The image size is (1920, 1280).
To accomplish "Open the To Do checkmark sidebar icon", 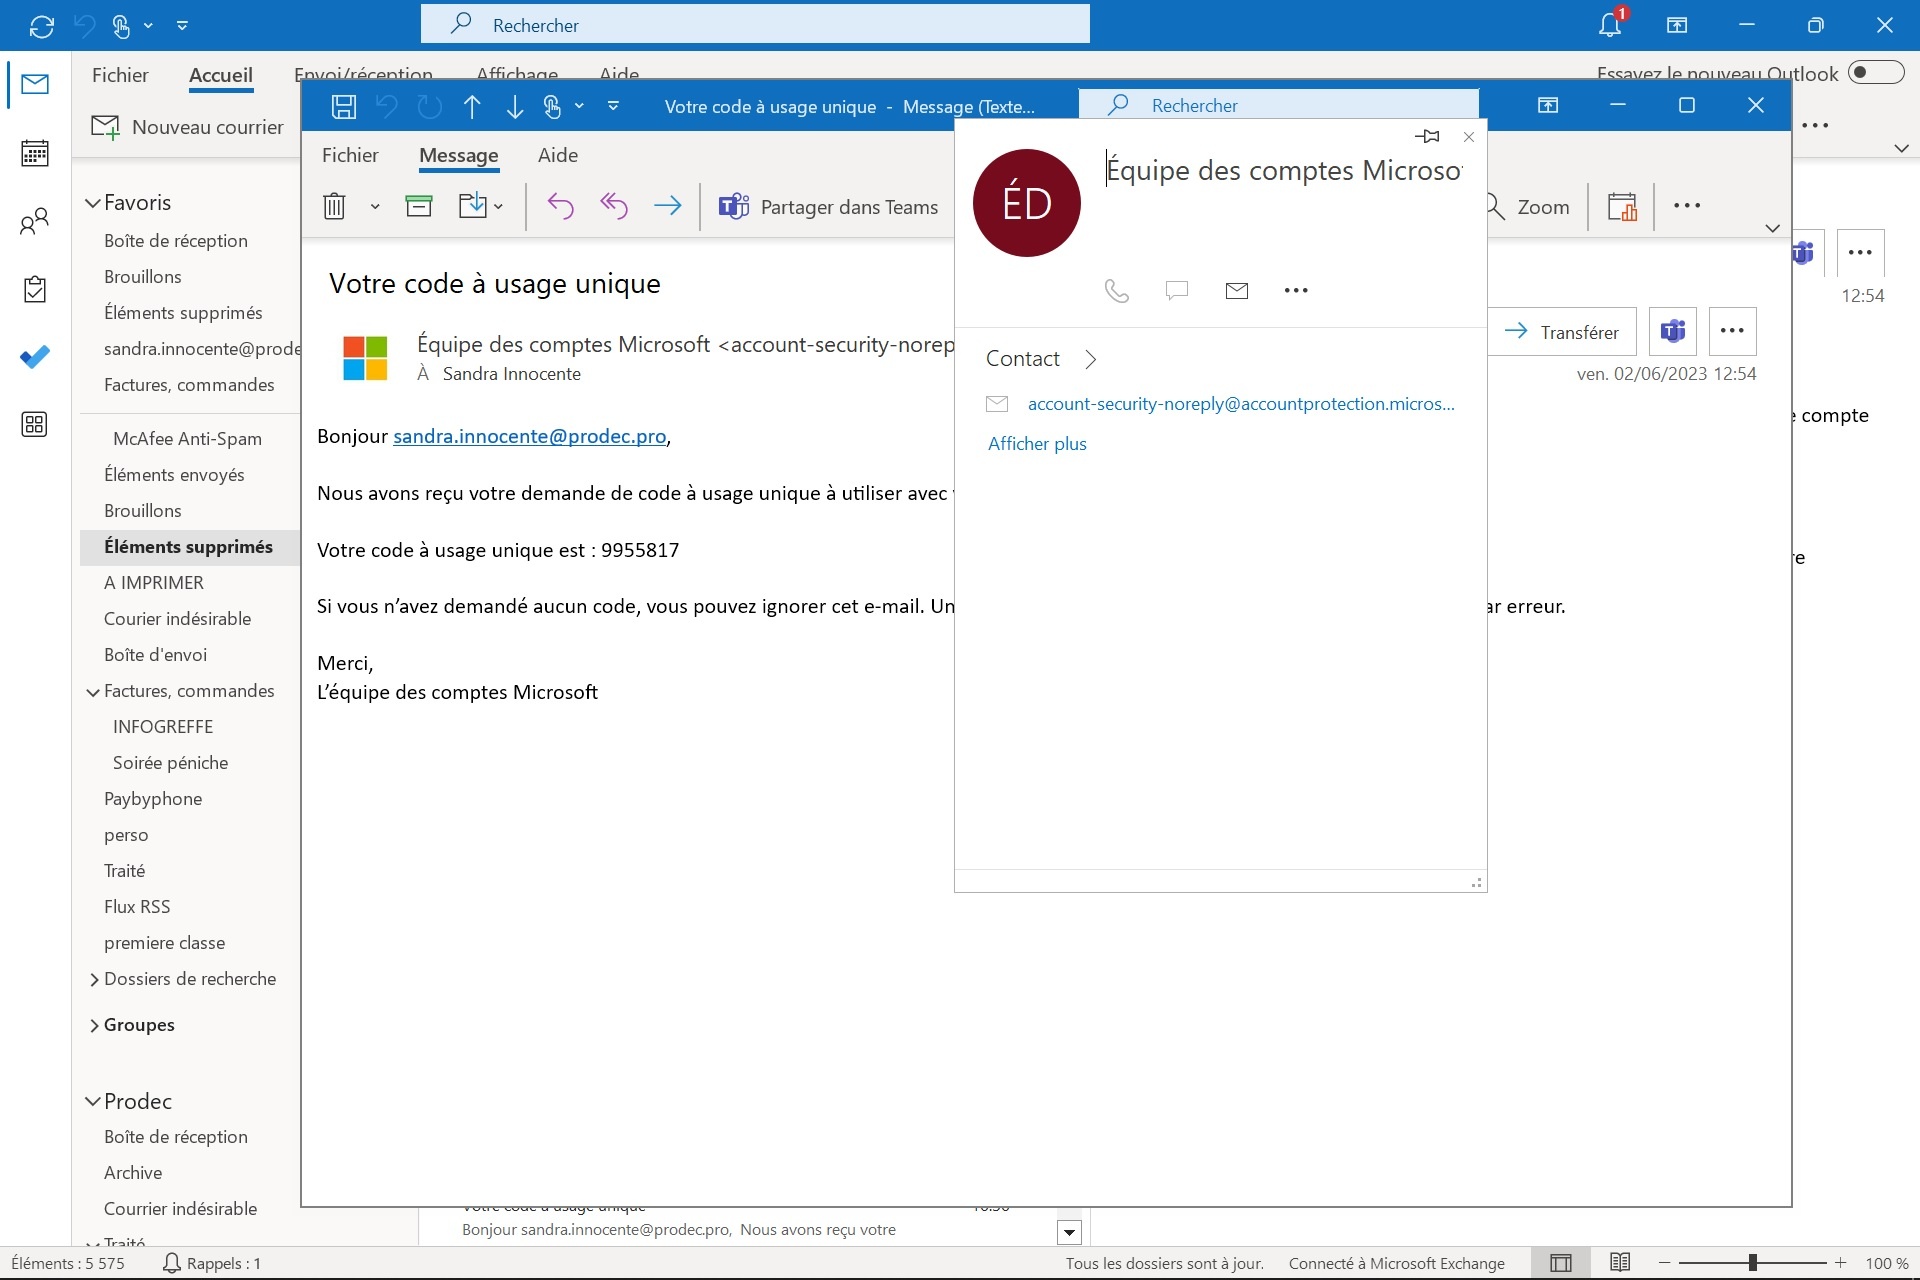I will (35, 357).
